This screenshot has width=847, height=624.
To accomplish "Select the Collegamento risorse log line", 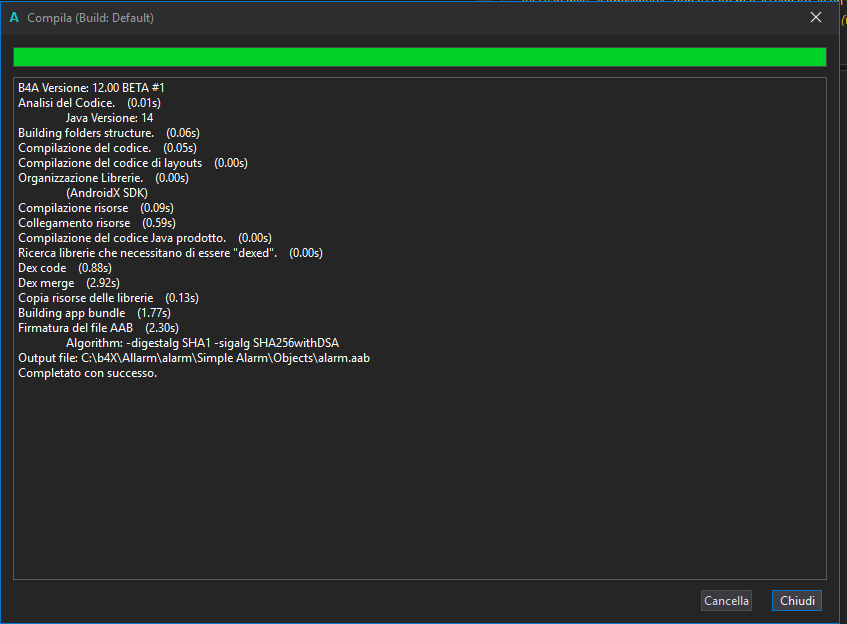I will pyautogui.click(x=96, y=223).
